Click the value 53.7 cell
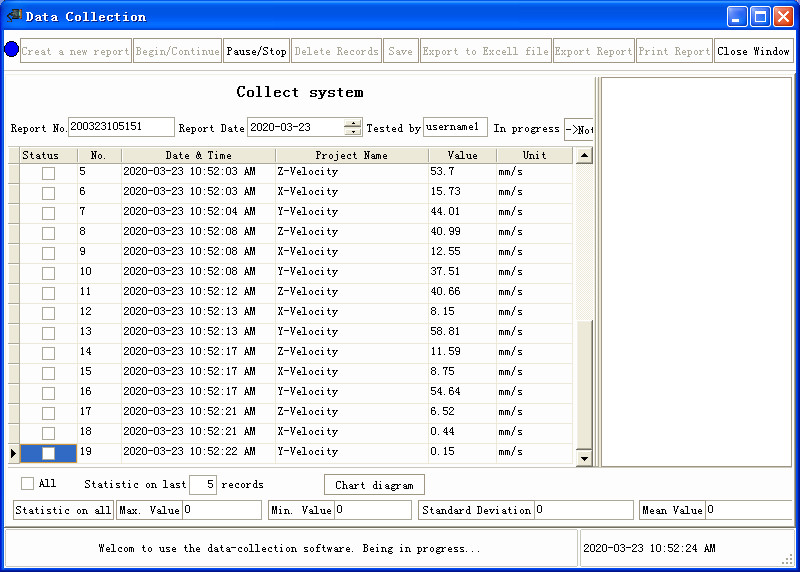Viewport: 800px width, 572px height. tap(462, 172)
